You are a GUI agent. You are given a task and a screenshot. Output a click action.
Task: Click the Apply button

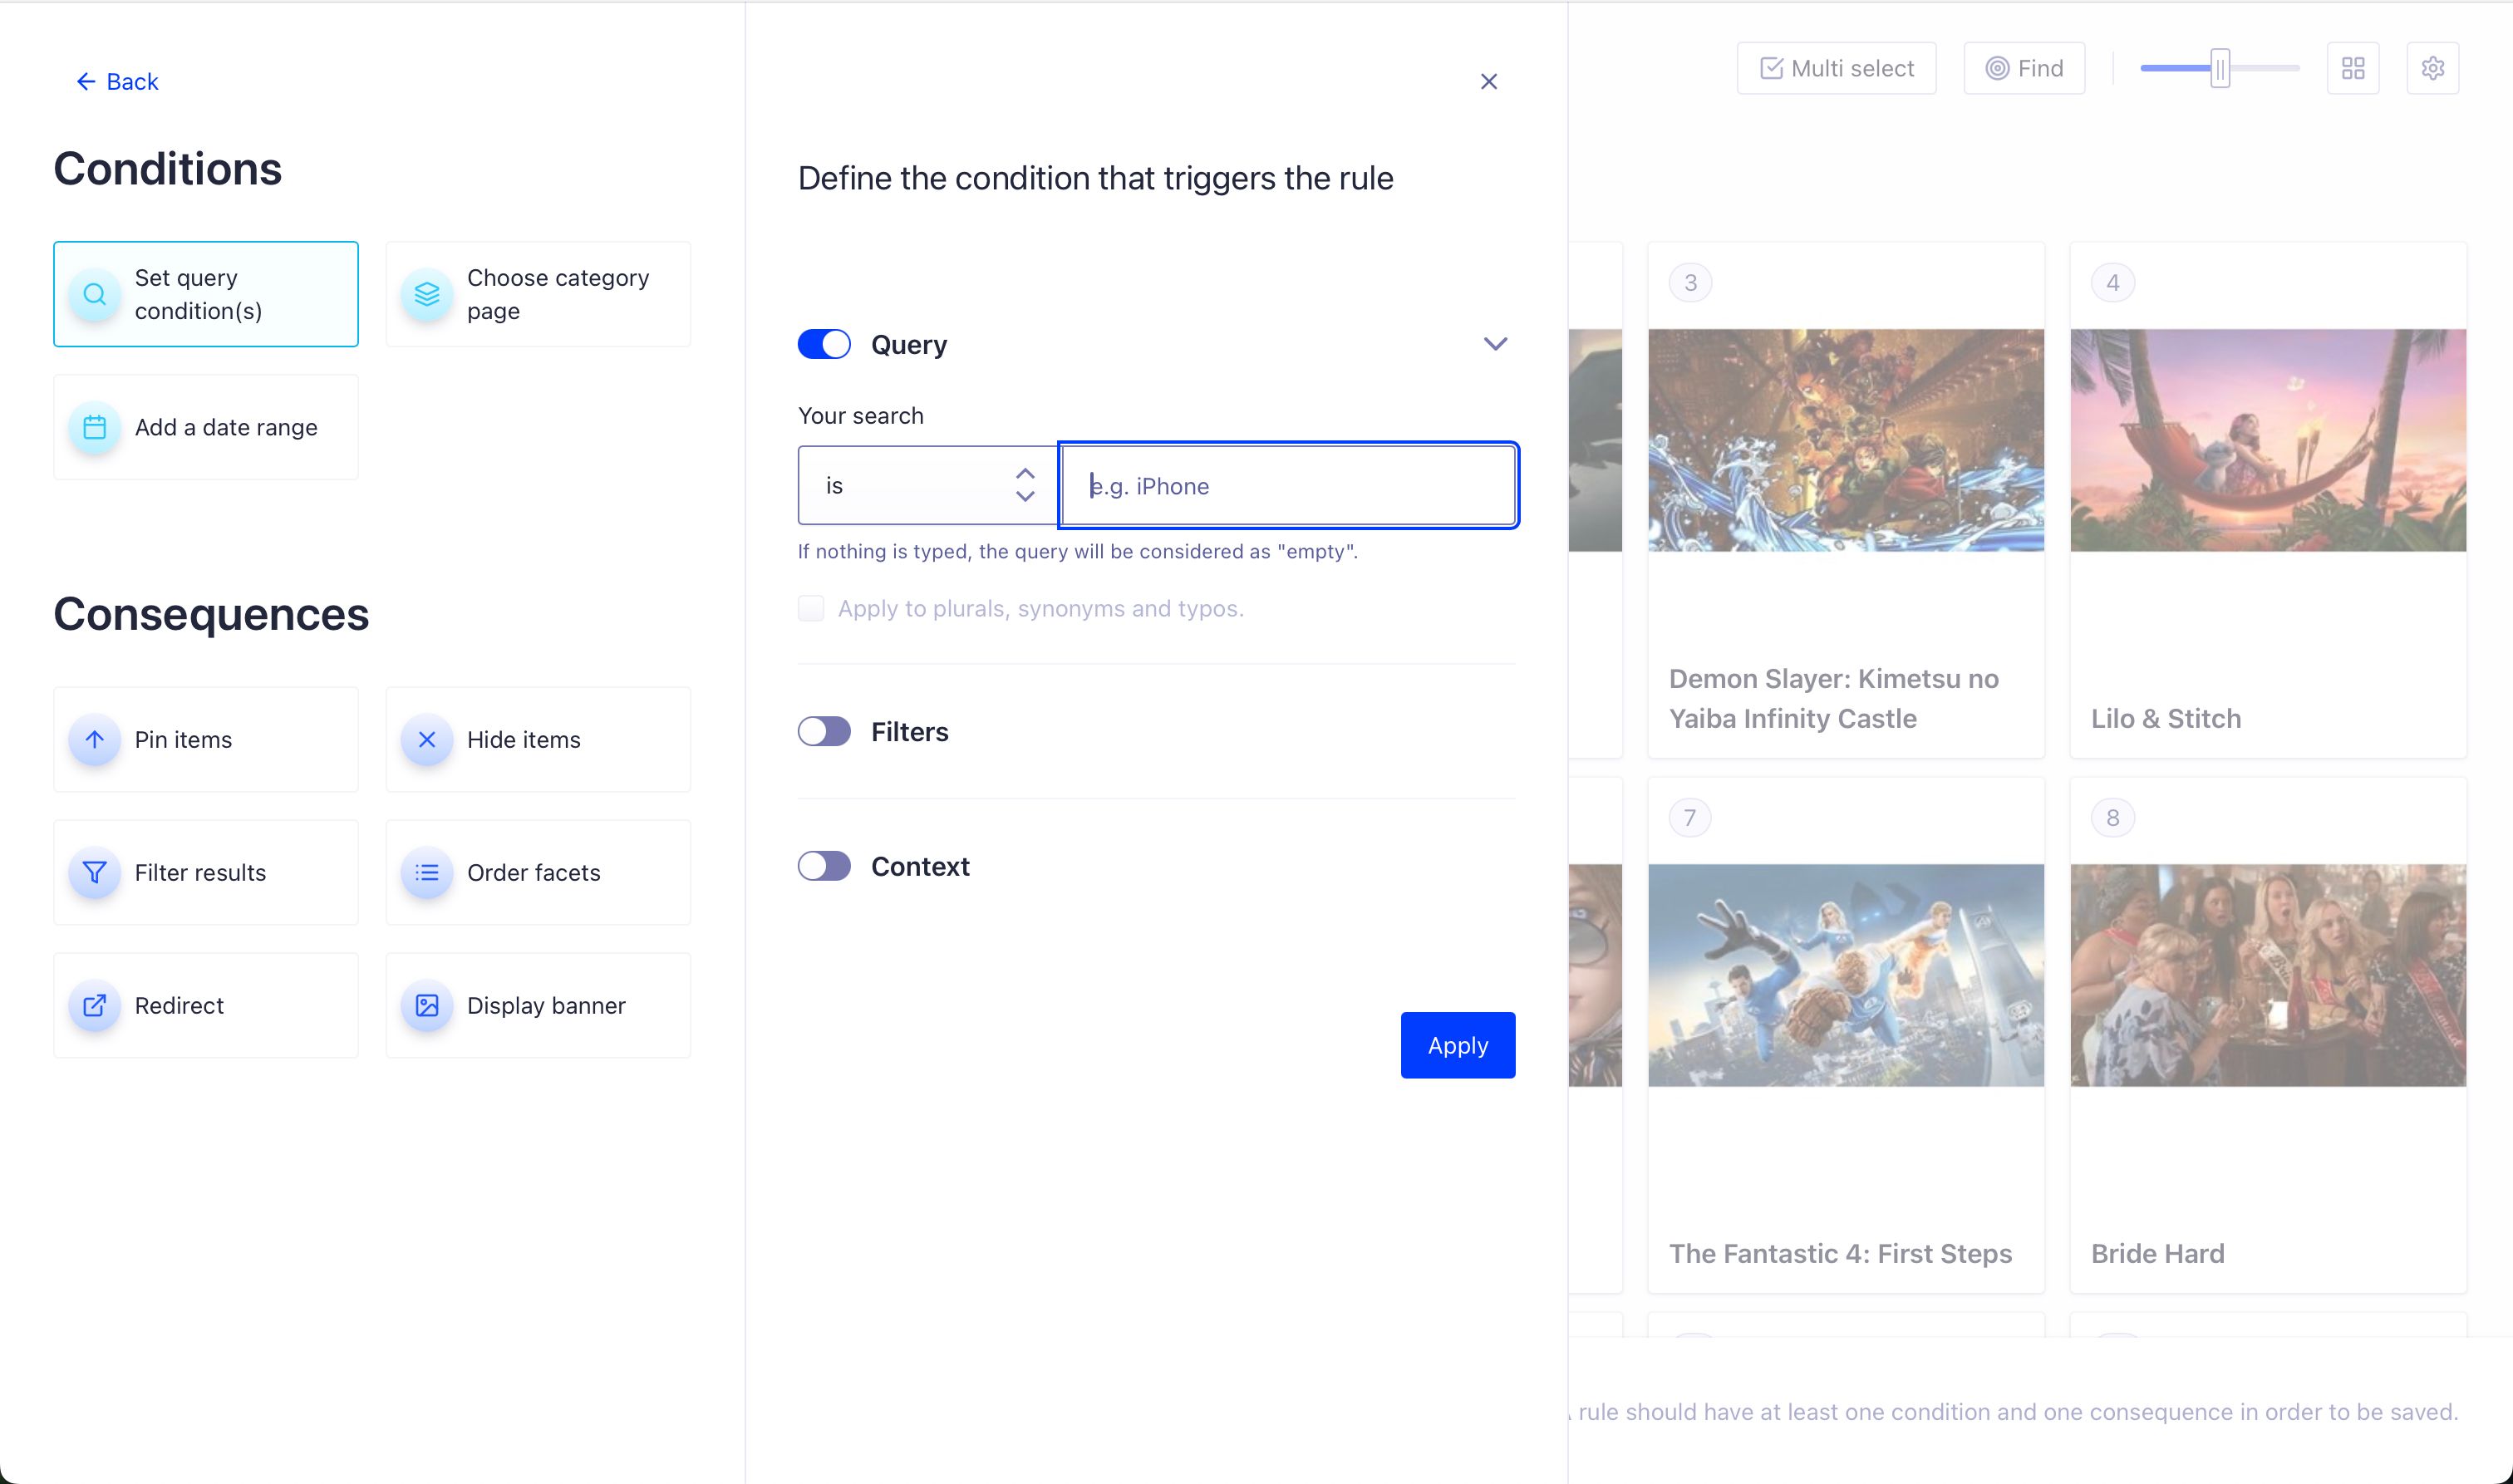coord(1457,1046)
